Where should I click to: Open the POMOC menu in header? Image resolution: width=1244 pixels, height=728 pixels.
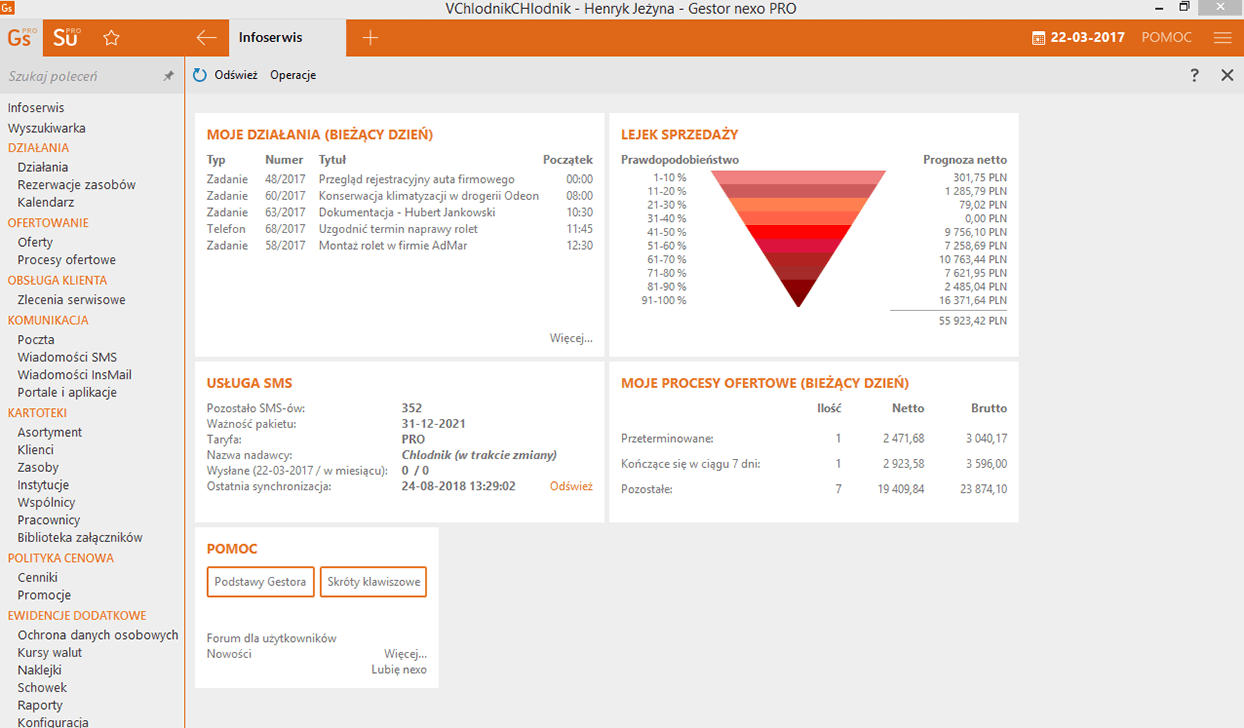pos(1167,38)
